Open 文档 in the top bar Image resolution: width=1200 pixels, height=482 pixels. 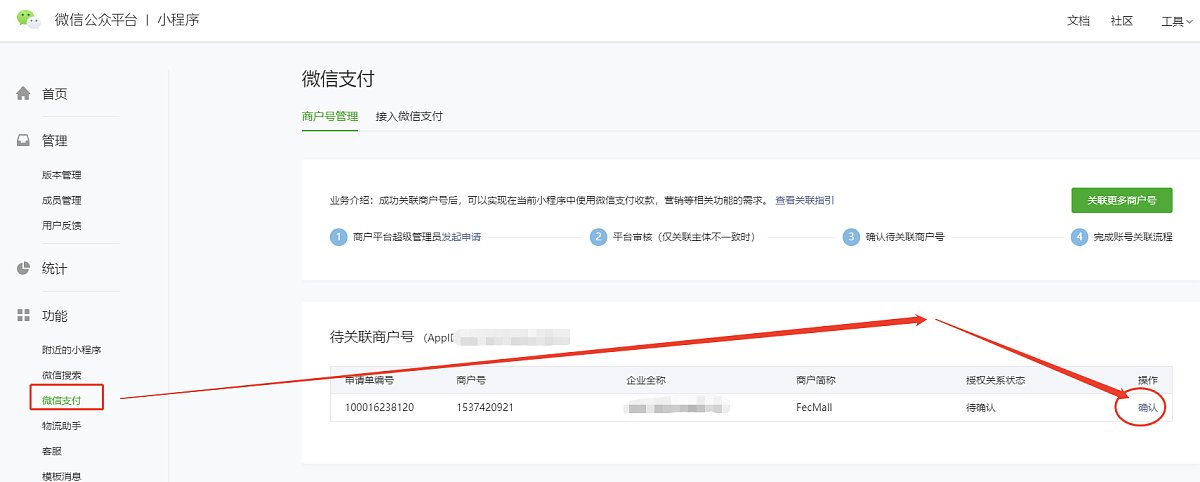click(1078, 21)
